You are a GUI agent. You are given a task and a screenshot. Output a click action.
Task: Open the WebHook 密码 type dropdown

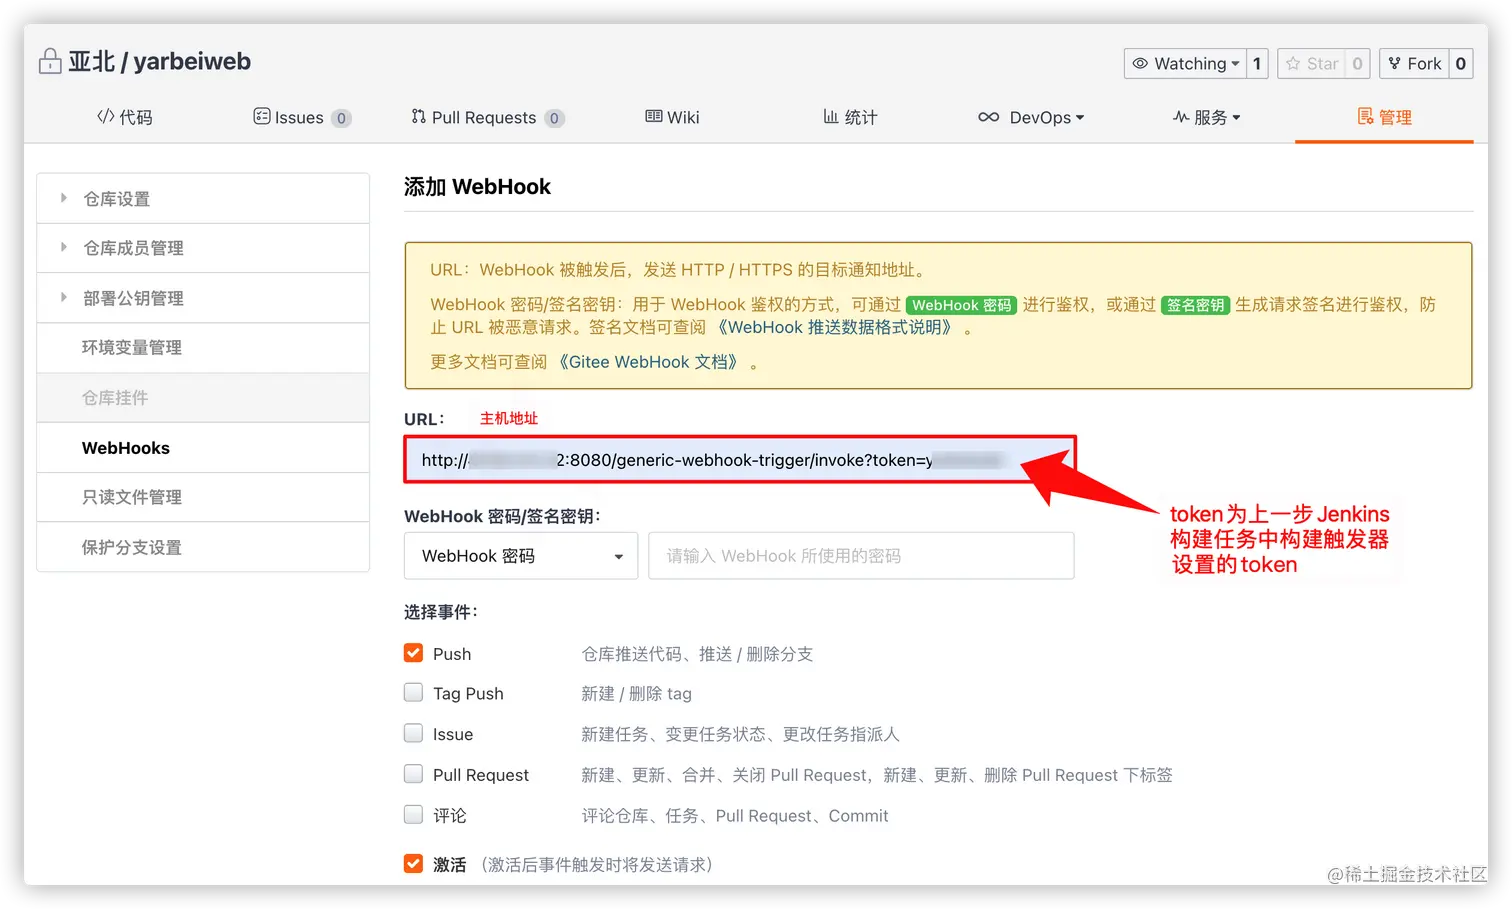tap(520, 556)
